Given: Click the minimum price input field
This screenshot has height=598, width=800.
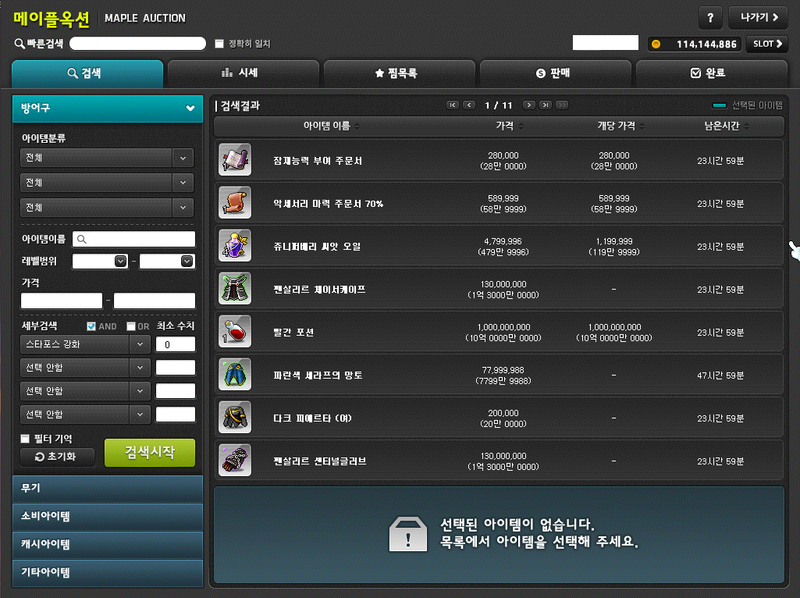Looking at the screenshot, I should click(61, 301).
